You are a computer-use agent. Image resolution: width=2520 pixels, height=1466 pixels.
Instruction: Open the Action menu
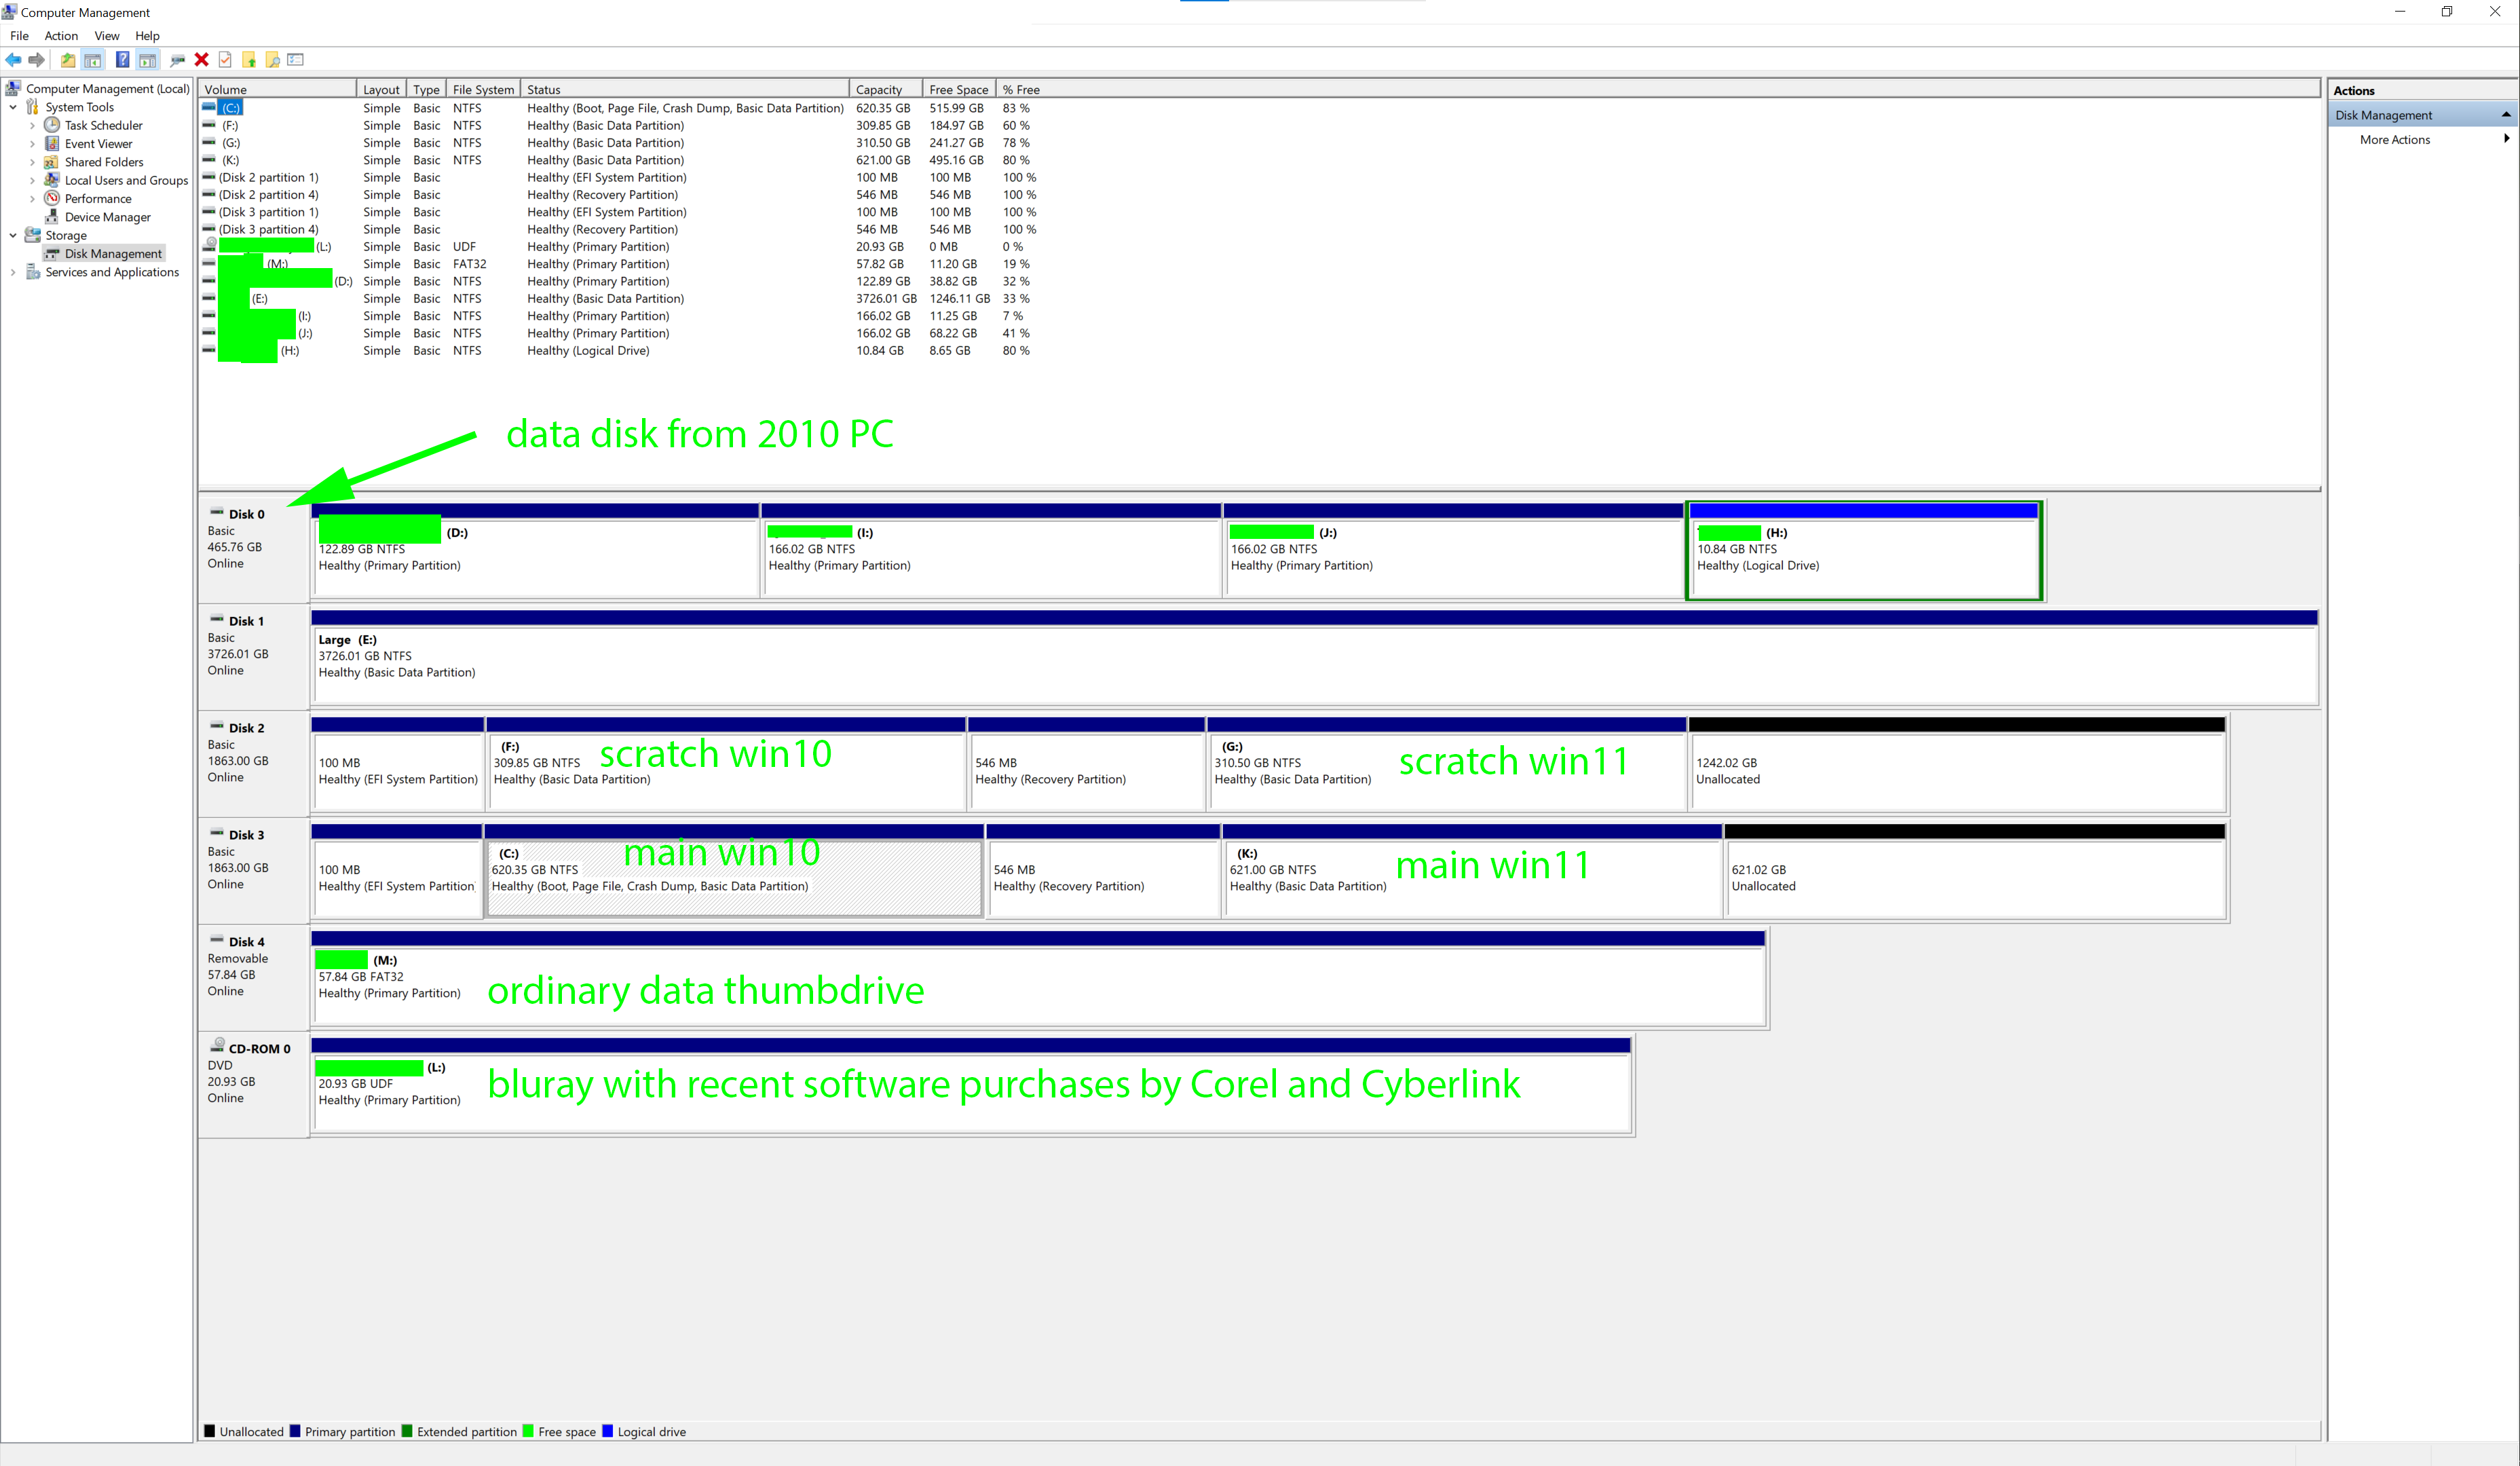coord(61,36)
